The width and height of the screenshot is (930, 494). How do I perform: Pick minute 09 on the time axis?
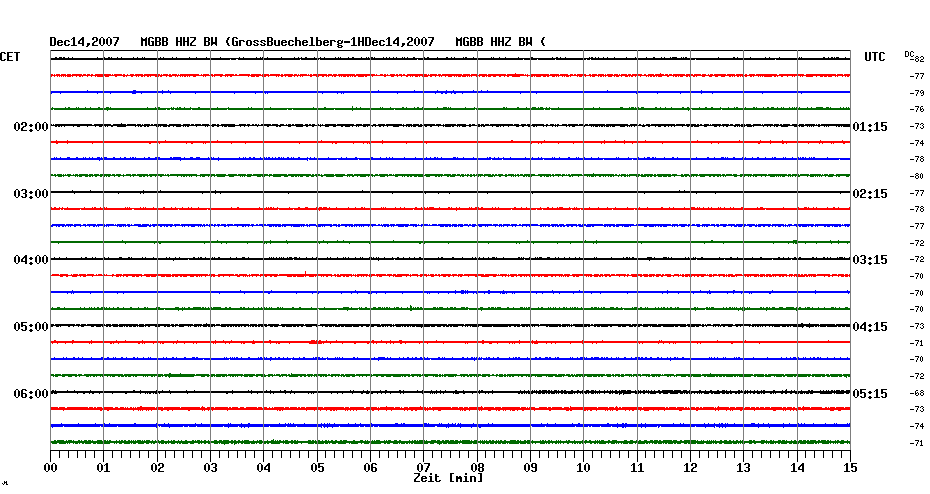coord(531,468)
